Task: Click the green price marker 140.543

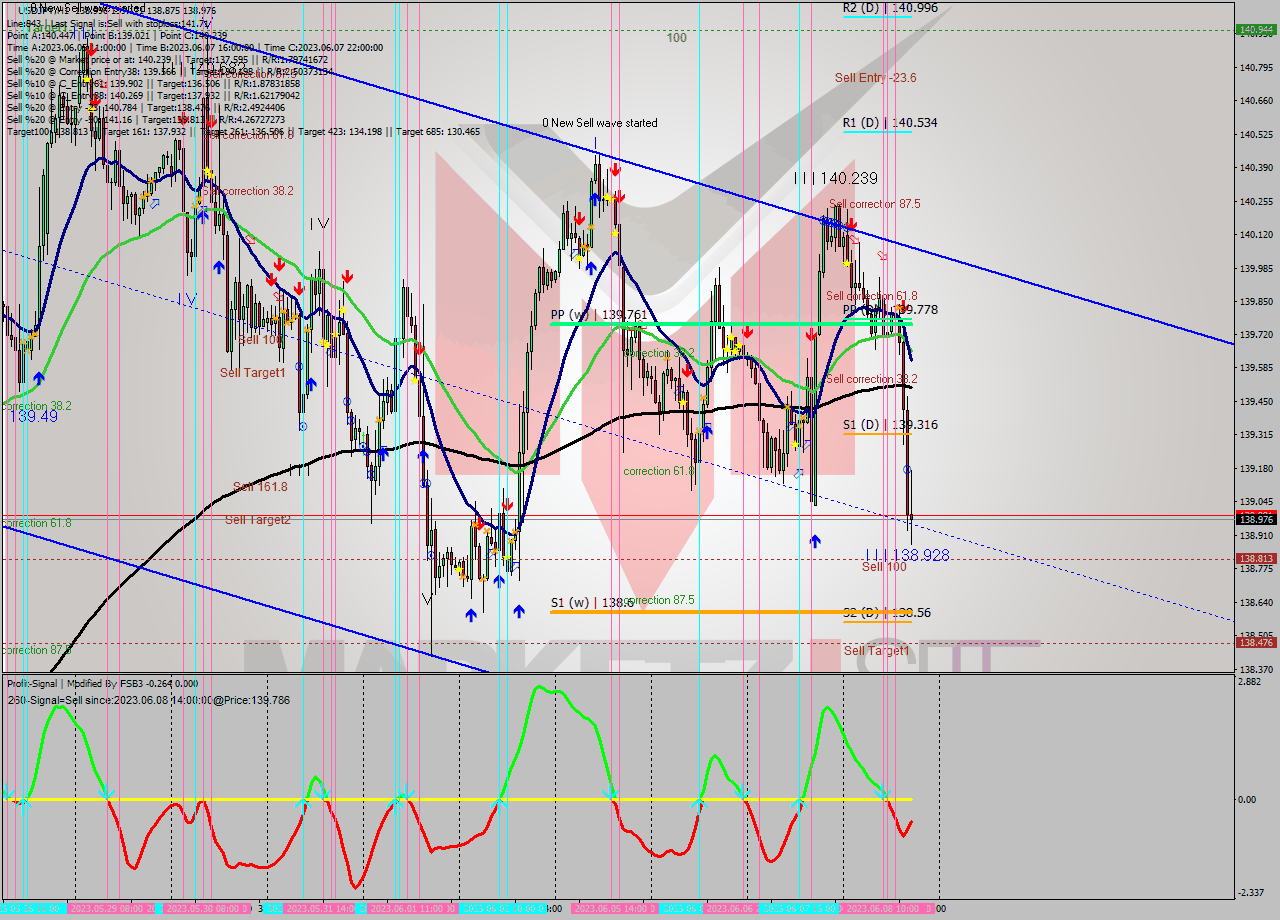Action: click(1257, 30)
